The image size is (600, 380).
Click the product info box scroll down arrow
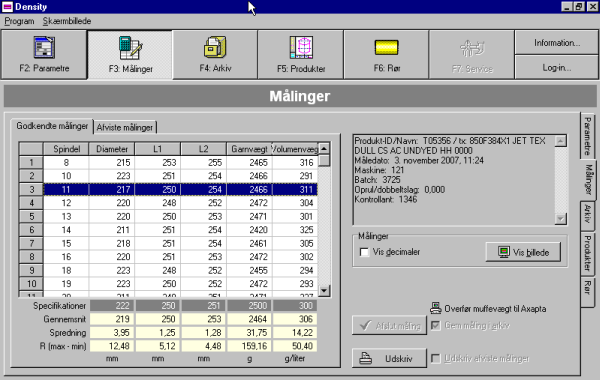coord(561,219)
